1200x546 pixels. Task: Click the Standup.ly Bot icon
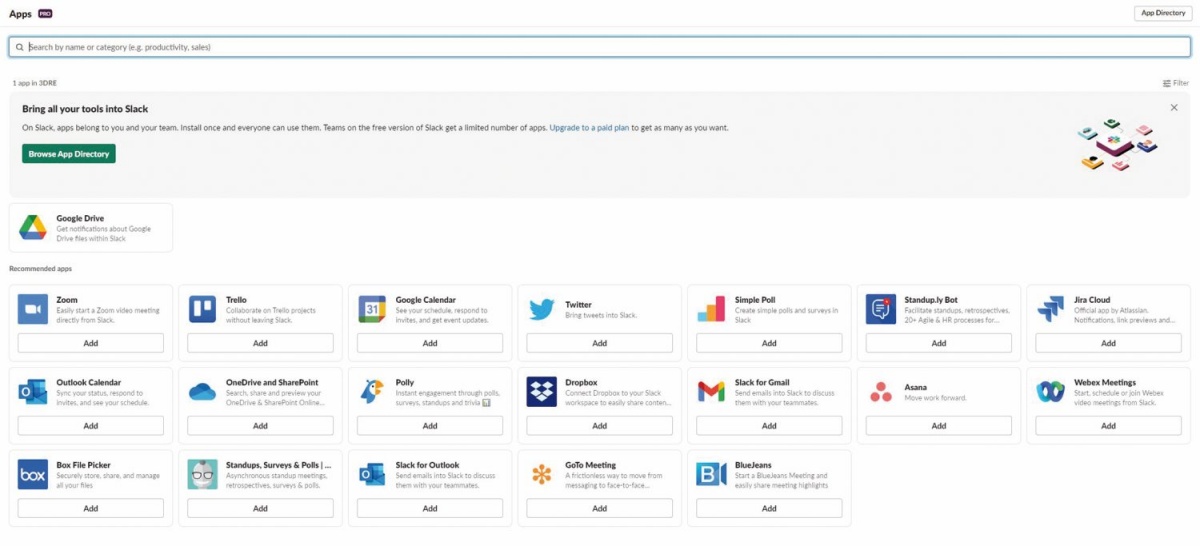click(x=881, y=310)
